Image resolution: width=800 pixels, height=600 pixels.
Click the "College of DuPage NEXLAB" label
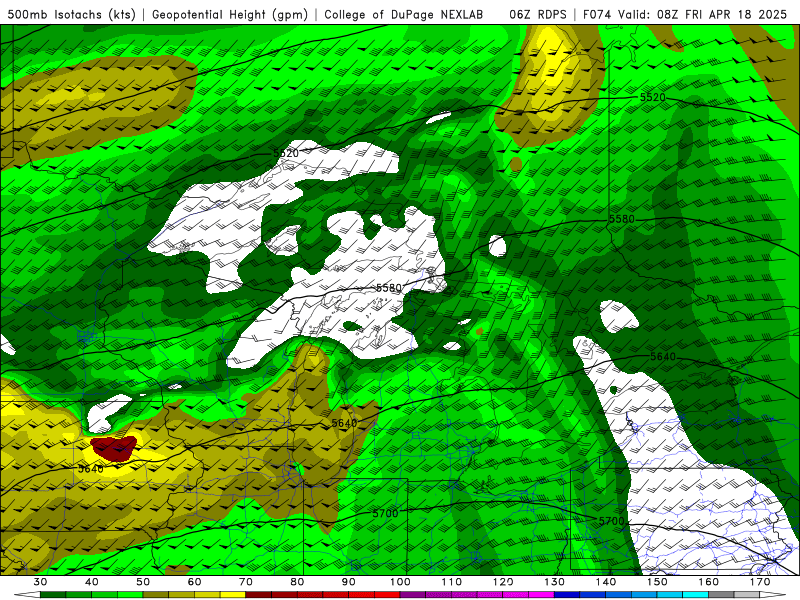tap(404, 14)
